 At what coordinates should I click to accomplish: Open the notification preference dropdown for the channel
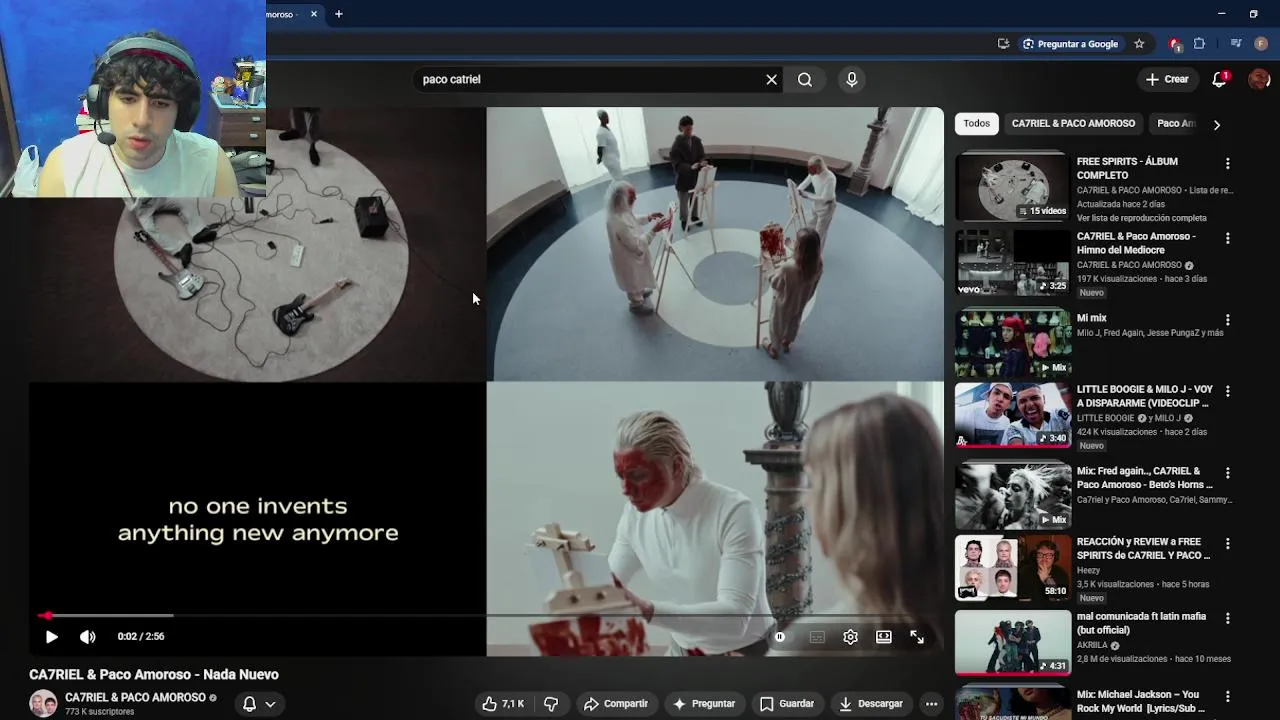click(258, 704)
